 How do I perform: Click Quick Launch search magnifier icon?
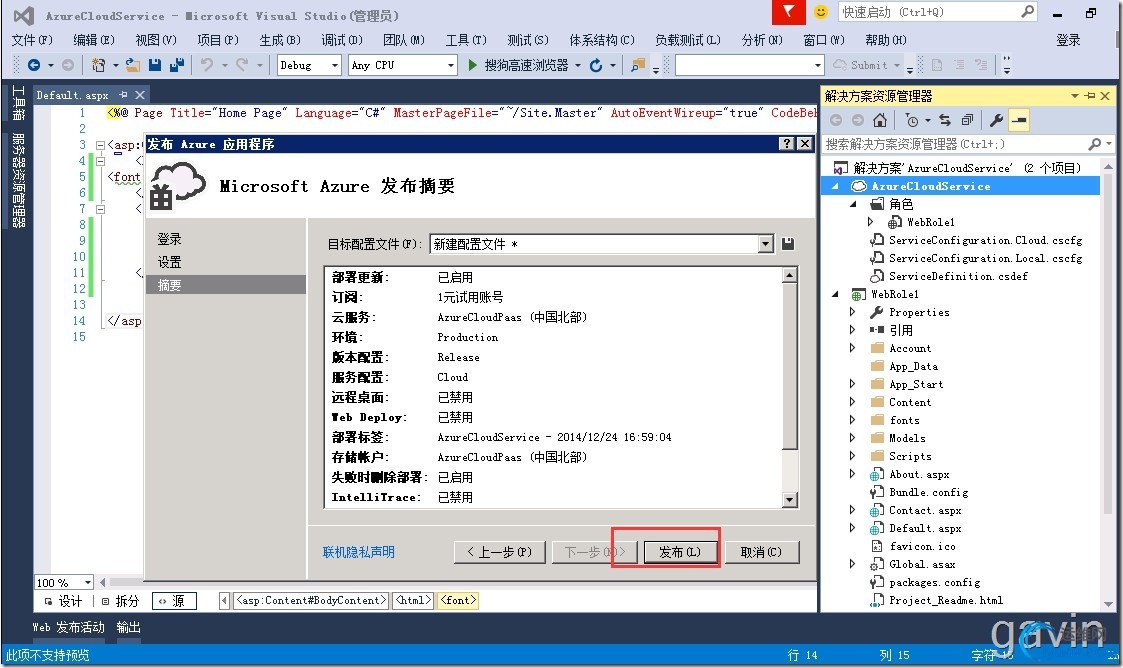coord(1028,11)
